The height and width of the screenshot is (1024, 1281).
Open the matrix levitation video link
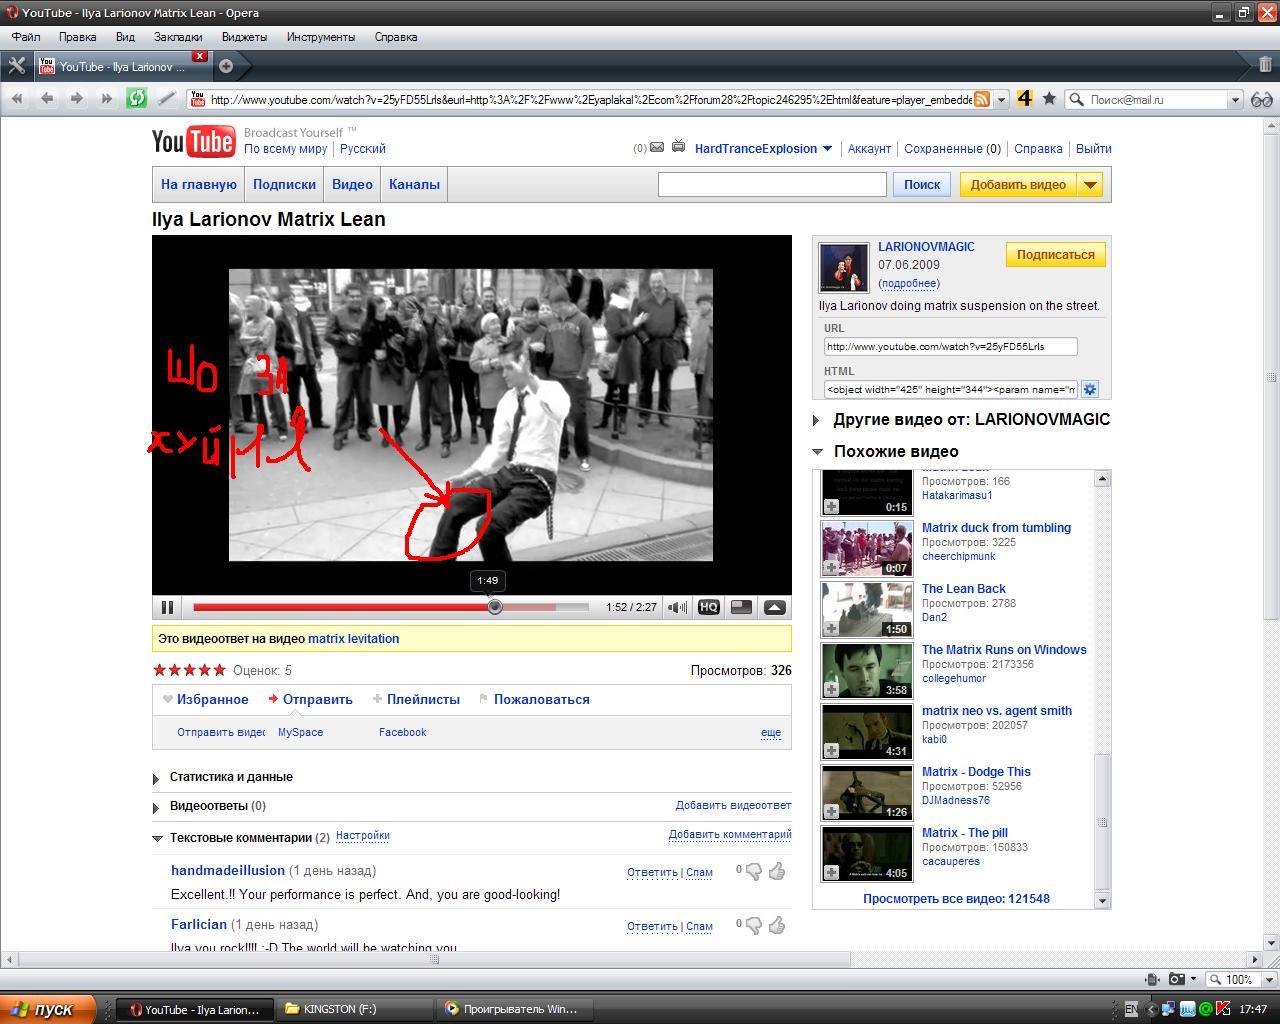[353, 639]
